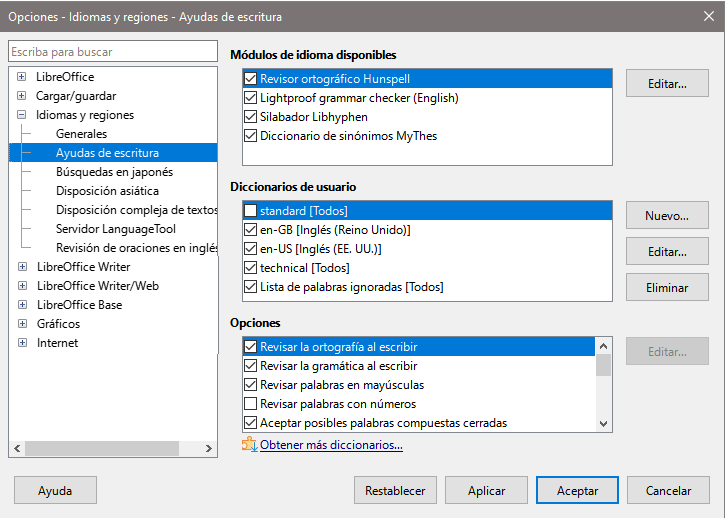The height and width of the screenshot is (518, 726).
Task: Collapse the Idiomas y regiones node
Action: point(21,114)
